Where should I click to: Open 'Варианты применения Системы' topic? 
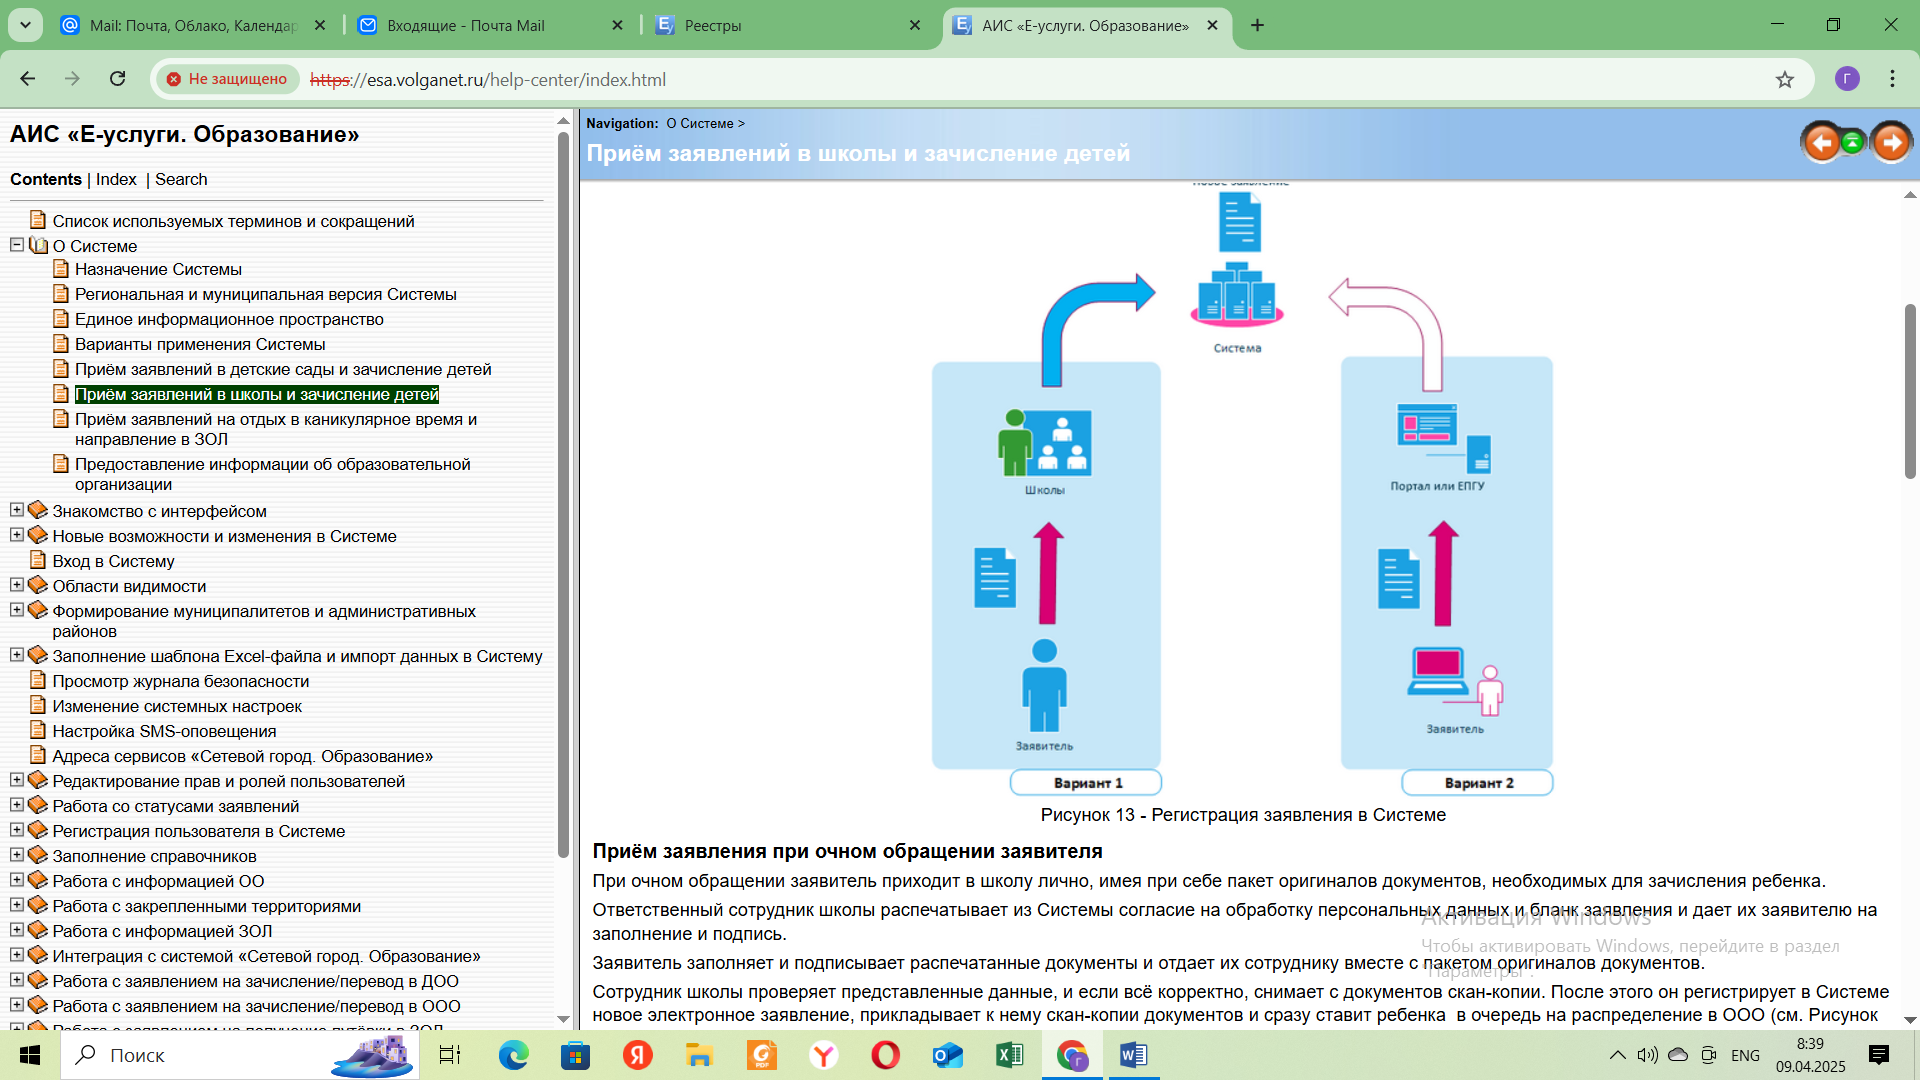(x=200, y=344)
